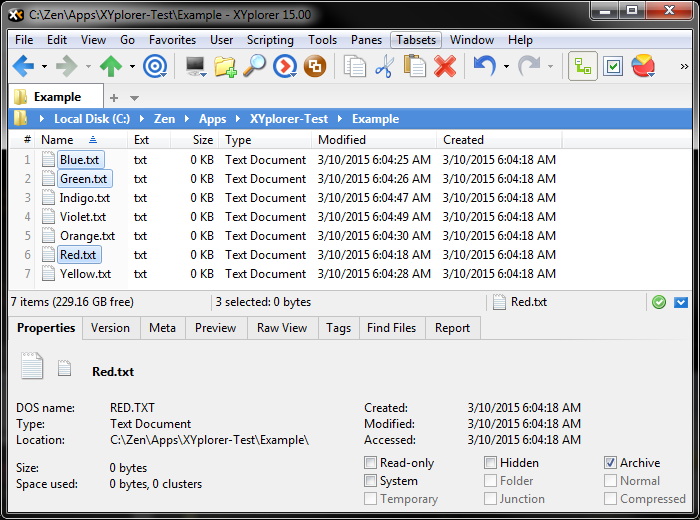
Task: Open the Scripting menu
Action: pos(270,40)
